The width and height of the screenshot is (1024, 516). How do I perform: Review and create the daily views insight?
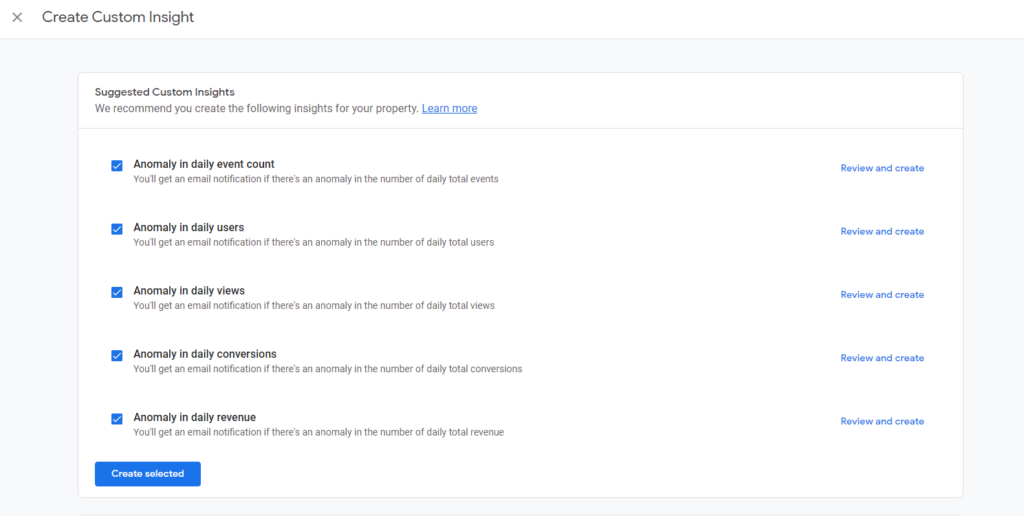click(882, 295)
